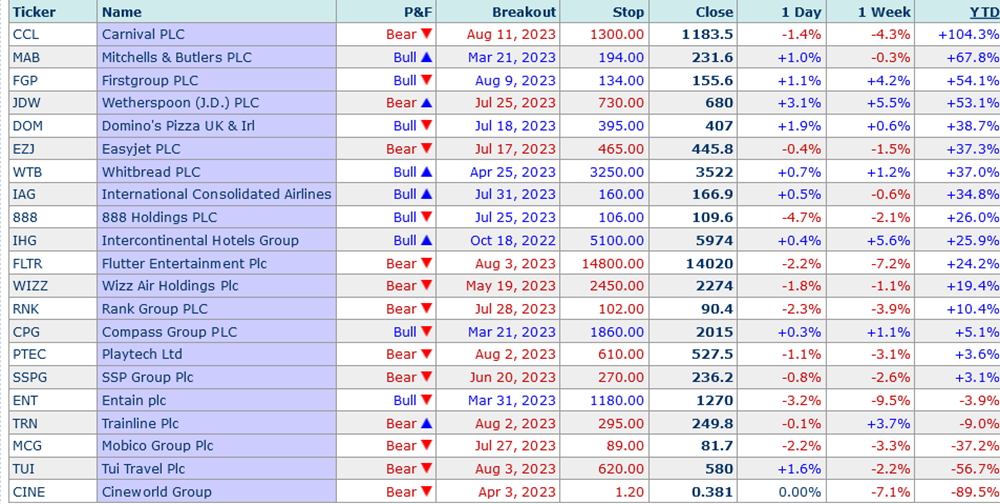The height and width of the screenshot is (504, 1000).
Task: Click the red down arrow for Cineworld Group
Action: [x=426, y=492]
